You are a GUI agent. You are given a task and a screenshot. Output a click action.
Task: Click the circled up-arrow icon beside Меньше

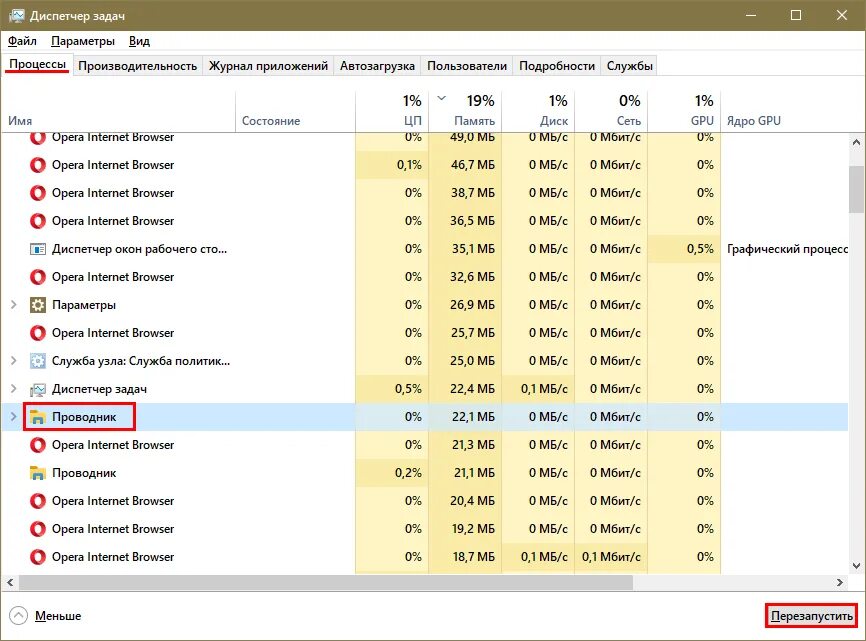coord(18,616)
